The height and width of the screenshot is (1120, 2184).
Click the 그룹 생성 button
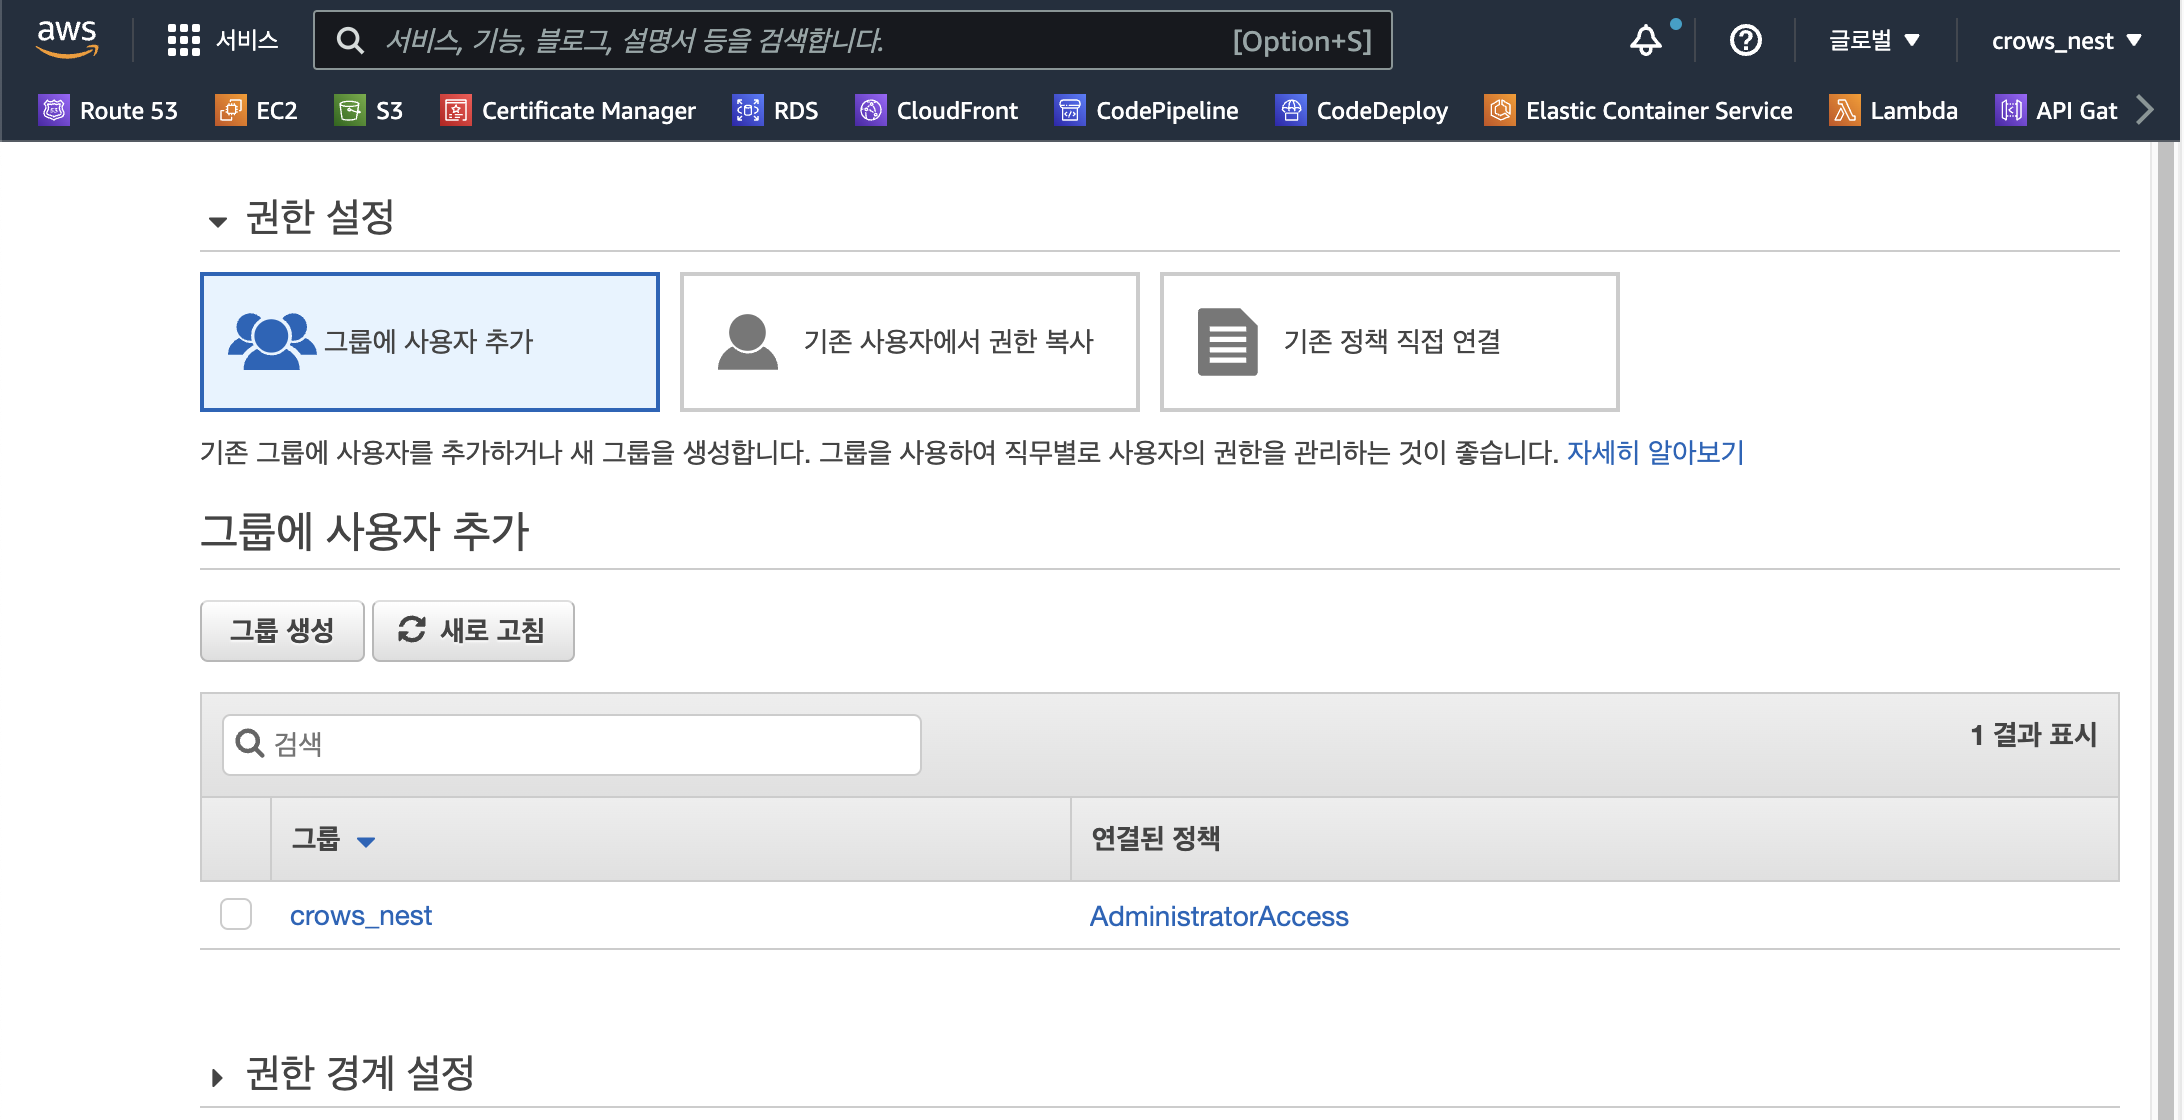coord(282,631)
